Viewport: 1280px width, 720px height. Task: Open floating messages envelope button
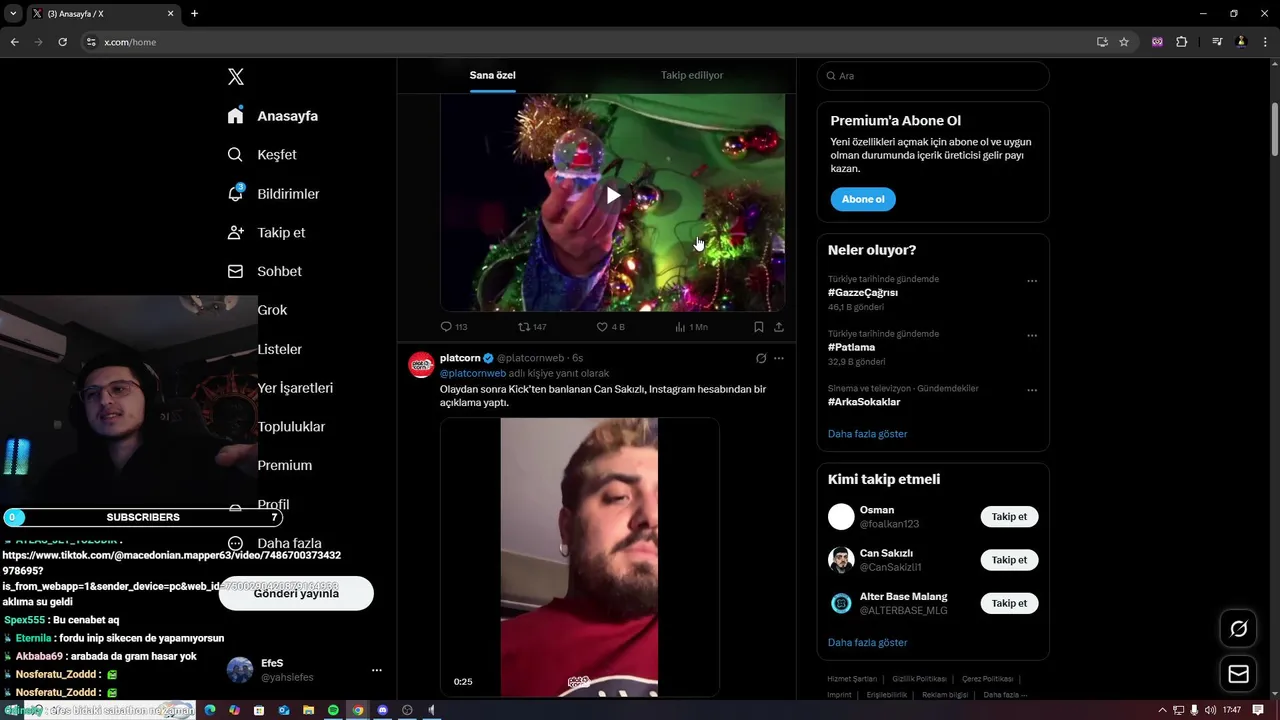coord(1238,674)
